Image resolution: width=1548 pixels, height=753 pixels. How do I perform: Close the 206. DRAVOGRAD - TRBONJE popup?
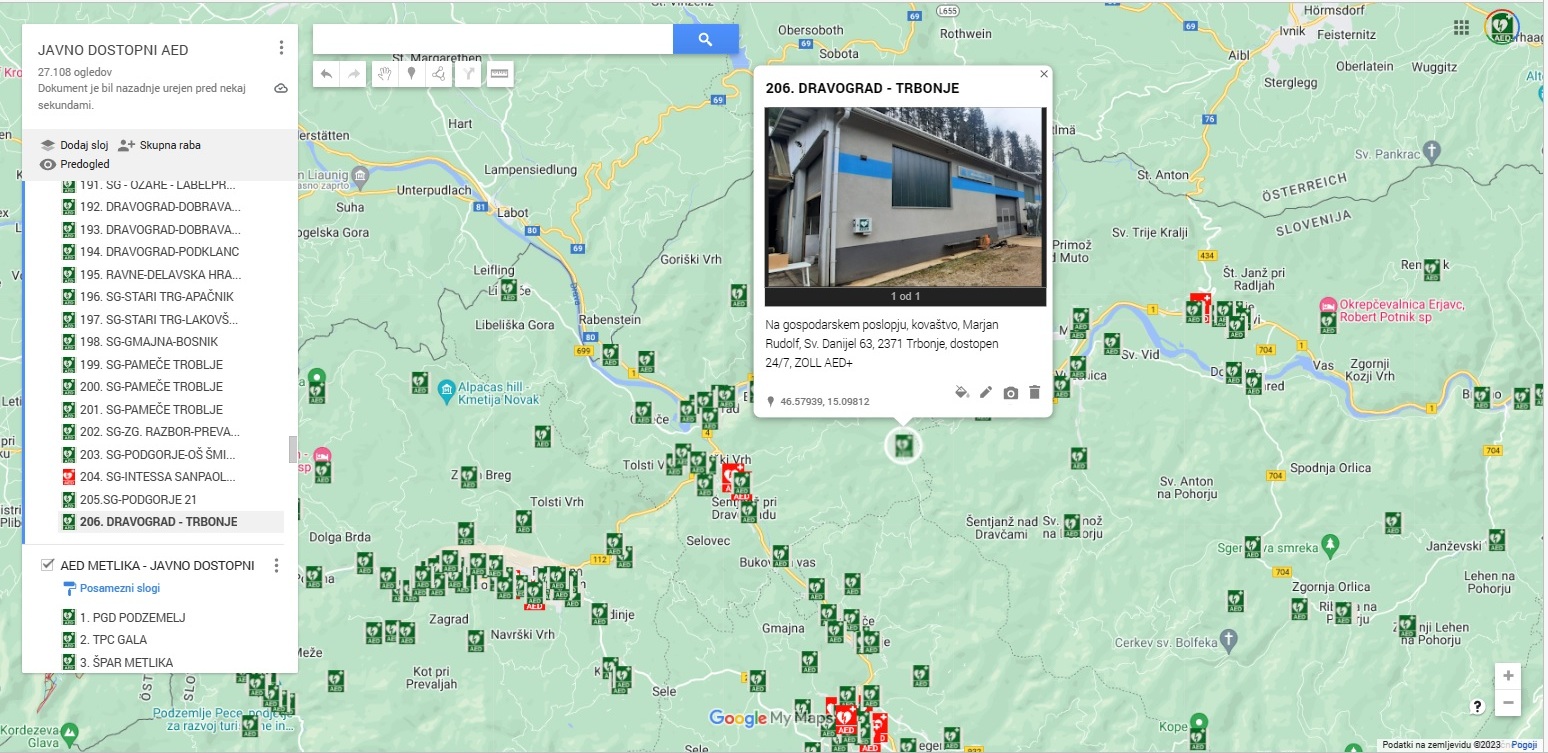pyautogui.click(x=1044, y=73)
